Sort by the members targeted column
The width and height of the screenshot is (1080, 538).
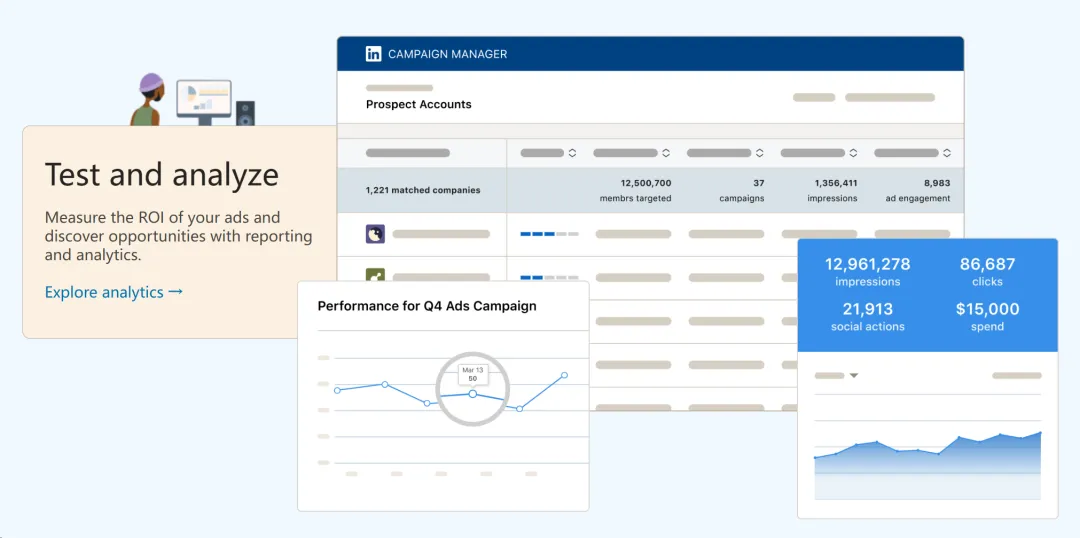point(666,153)
